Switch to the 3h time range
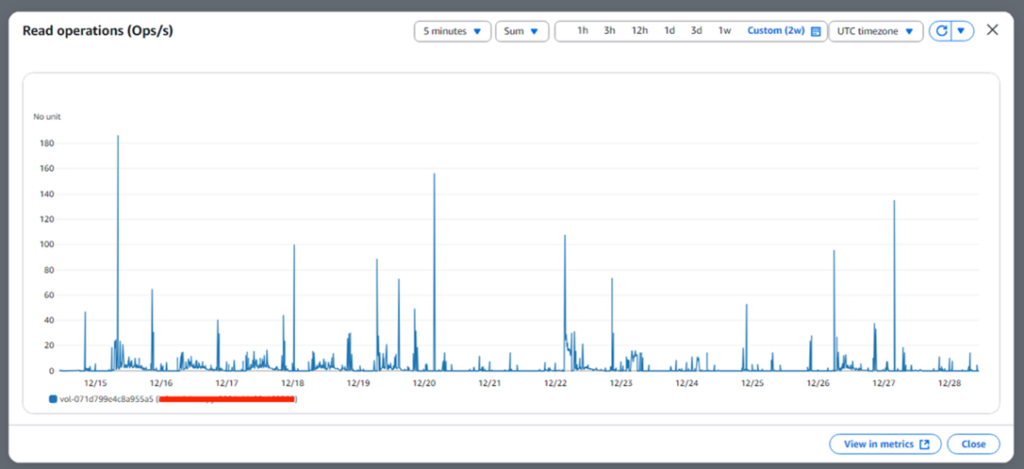 609,31
